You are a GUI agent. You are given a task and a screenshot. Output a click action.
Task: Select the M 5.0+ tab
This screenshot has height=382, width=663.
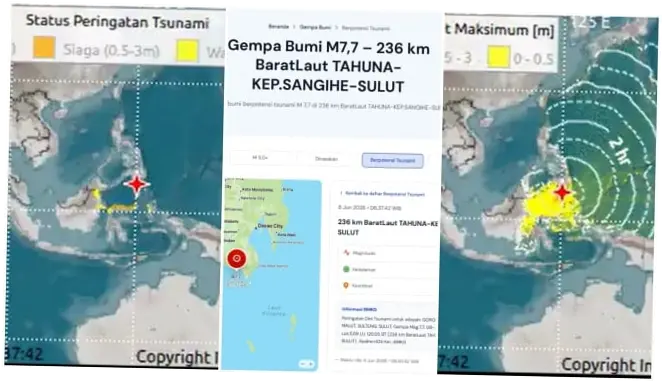point(260,158)
